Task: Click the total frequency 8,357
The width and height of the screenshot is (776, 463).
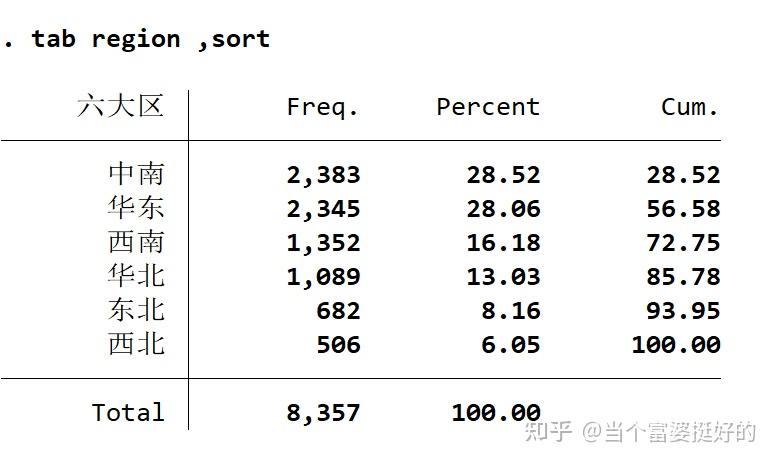Action: point(323,413)
